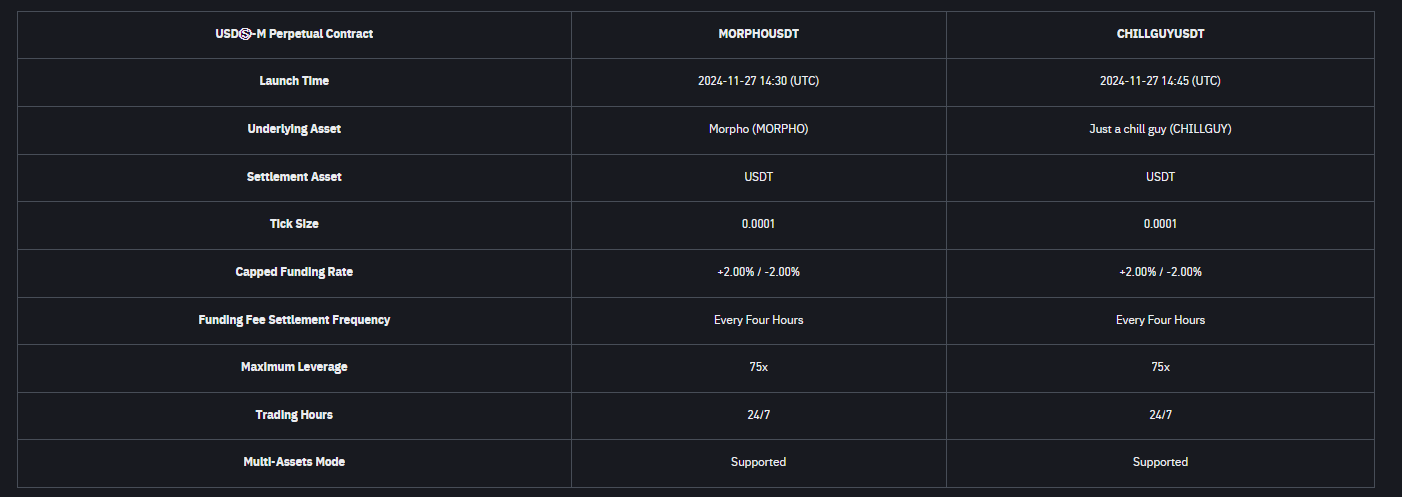Viewport: 1402px width, 497px height.
Task: Click the Tick Size row label
Action: [294, 224]
